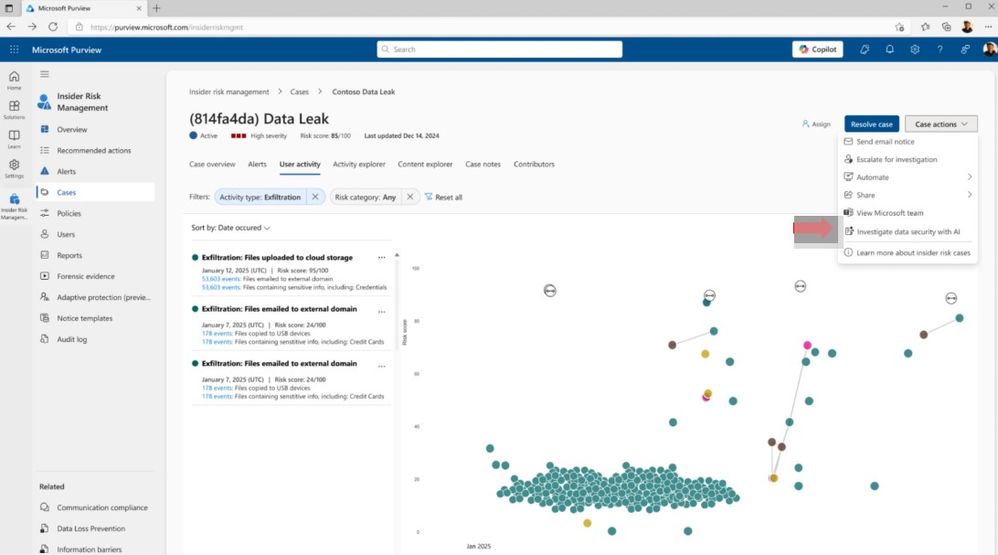The width and height of the screenshot is (998, 555).
Task: Switch to Activity explorer tab
Action: [x=359, y=164]
